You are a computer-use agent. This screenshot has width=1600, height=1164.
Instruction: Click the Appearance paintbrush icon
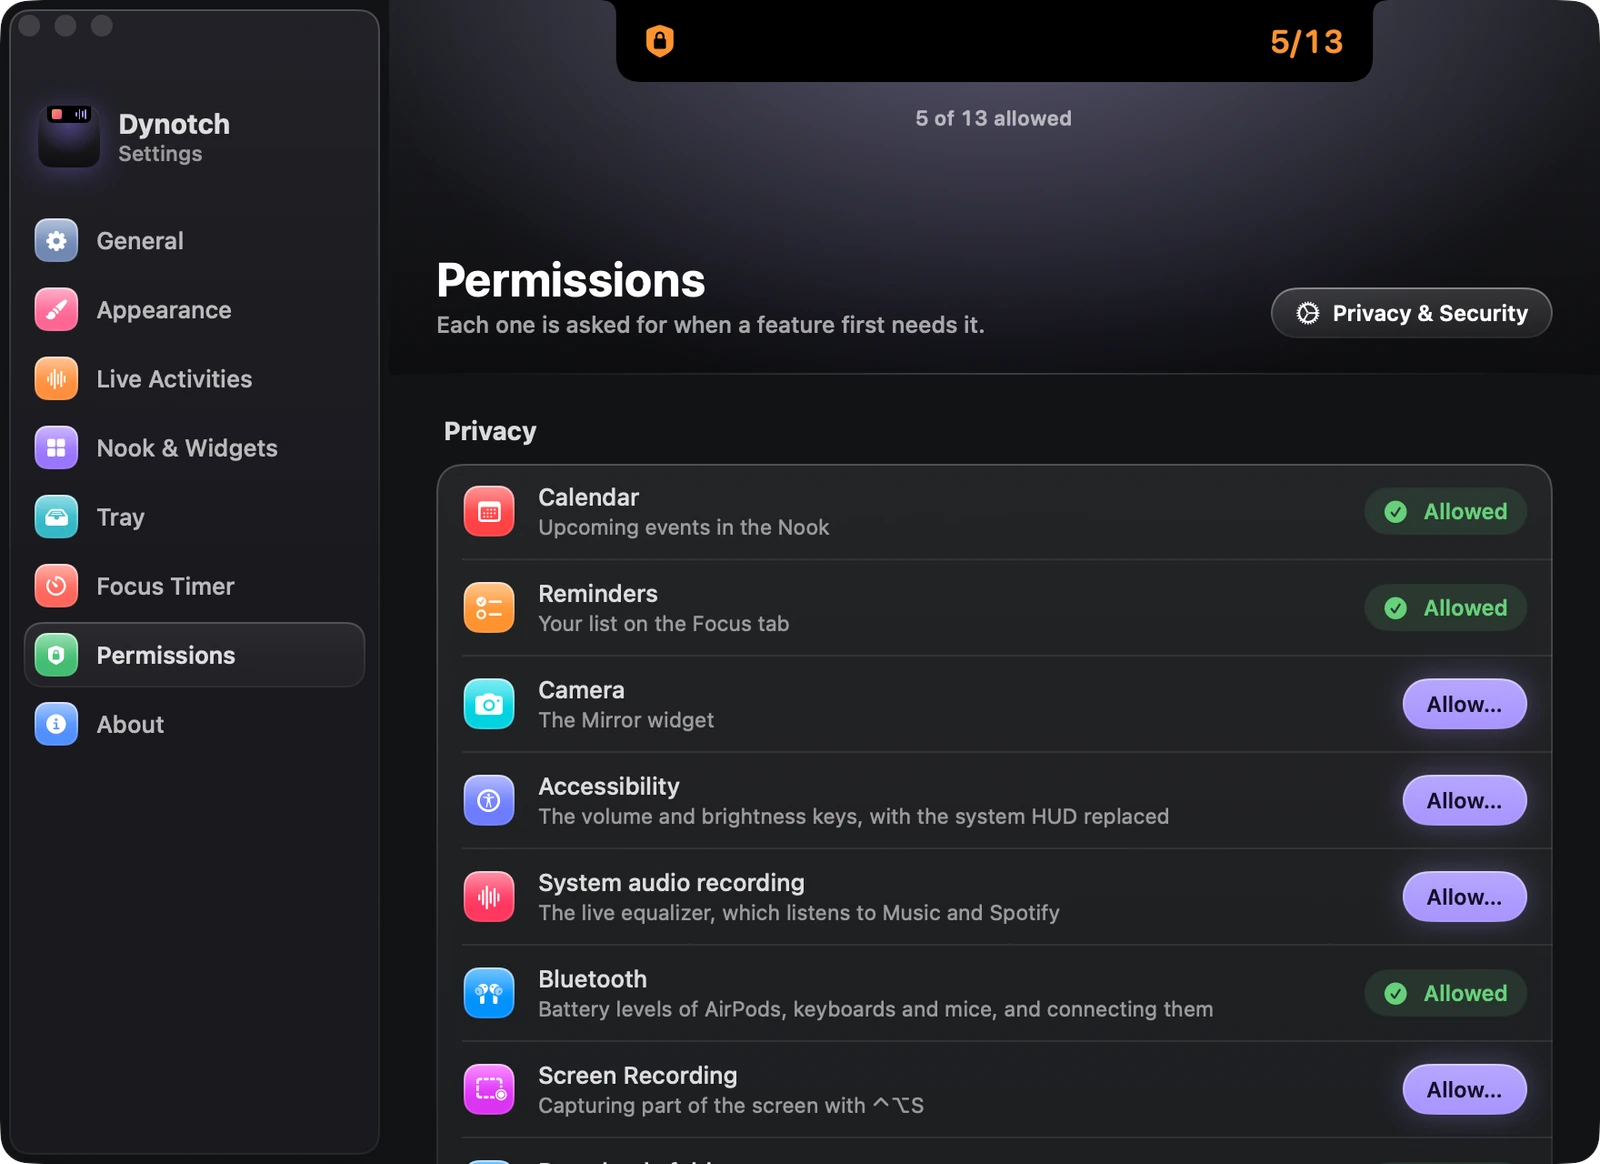[x=56, y=310]
